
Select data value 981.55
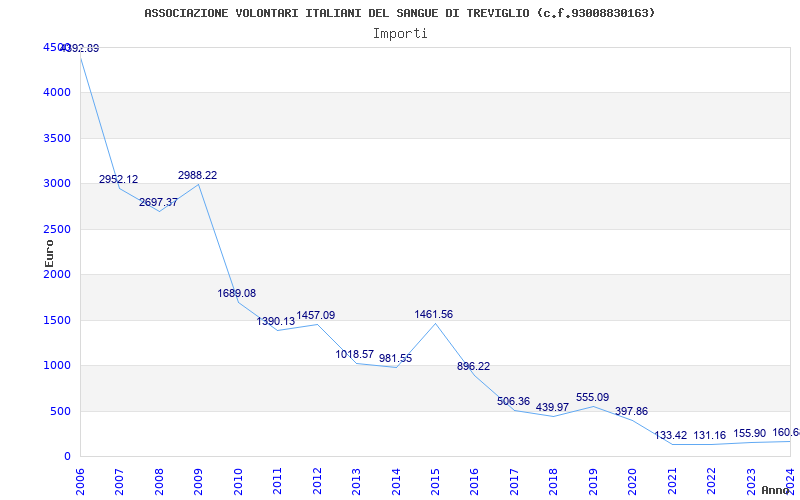pos(395,359)
